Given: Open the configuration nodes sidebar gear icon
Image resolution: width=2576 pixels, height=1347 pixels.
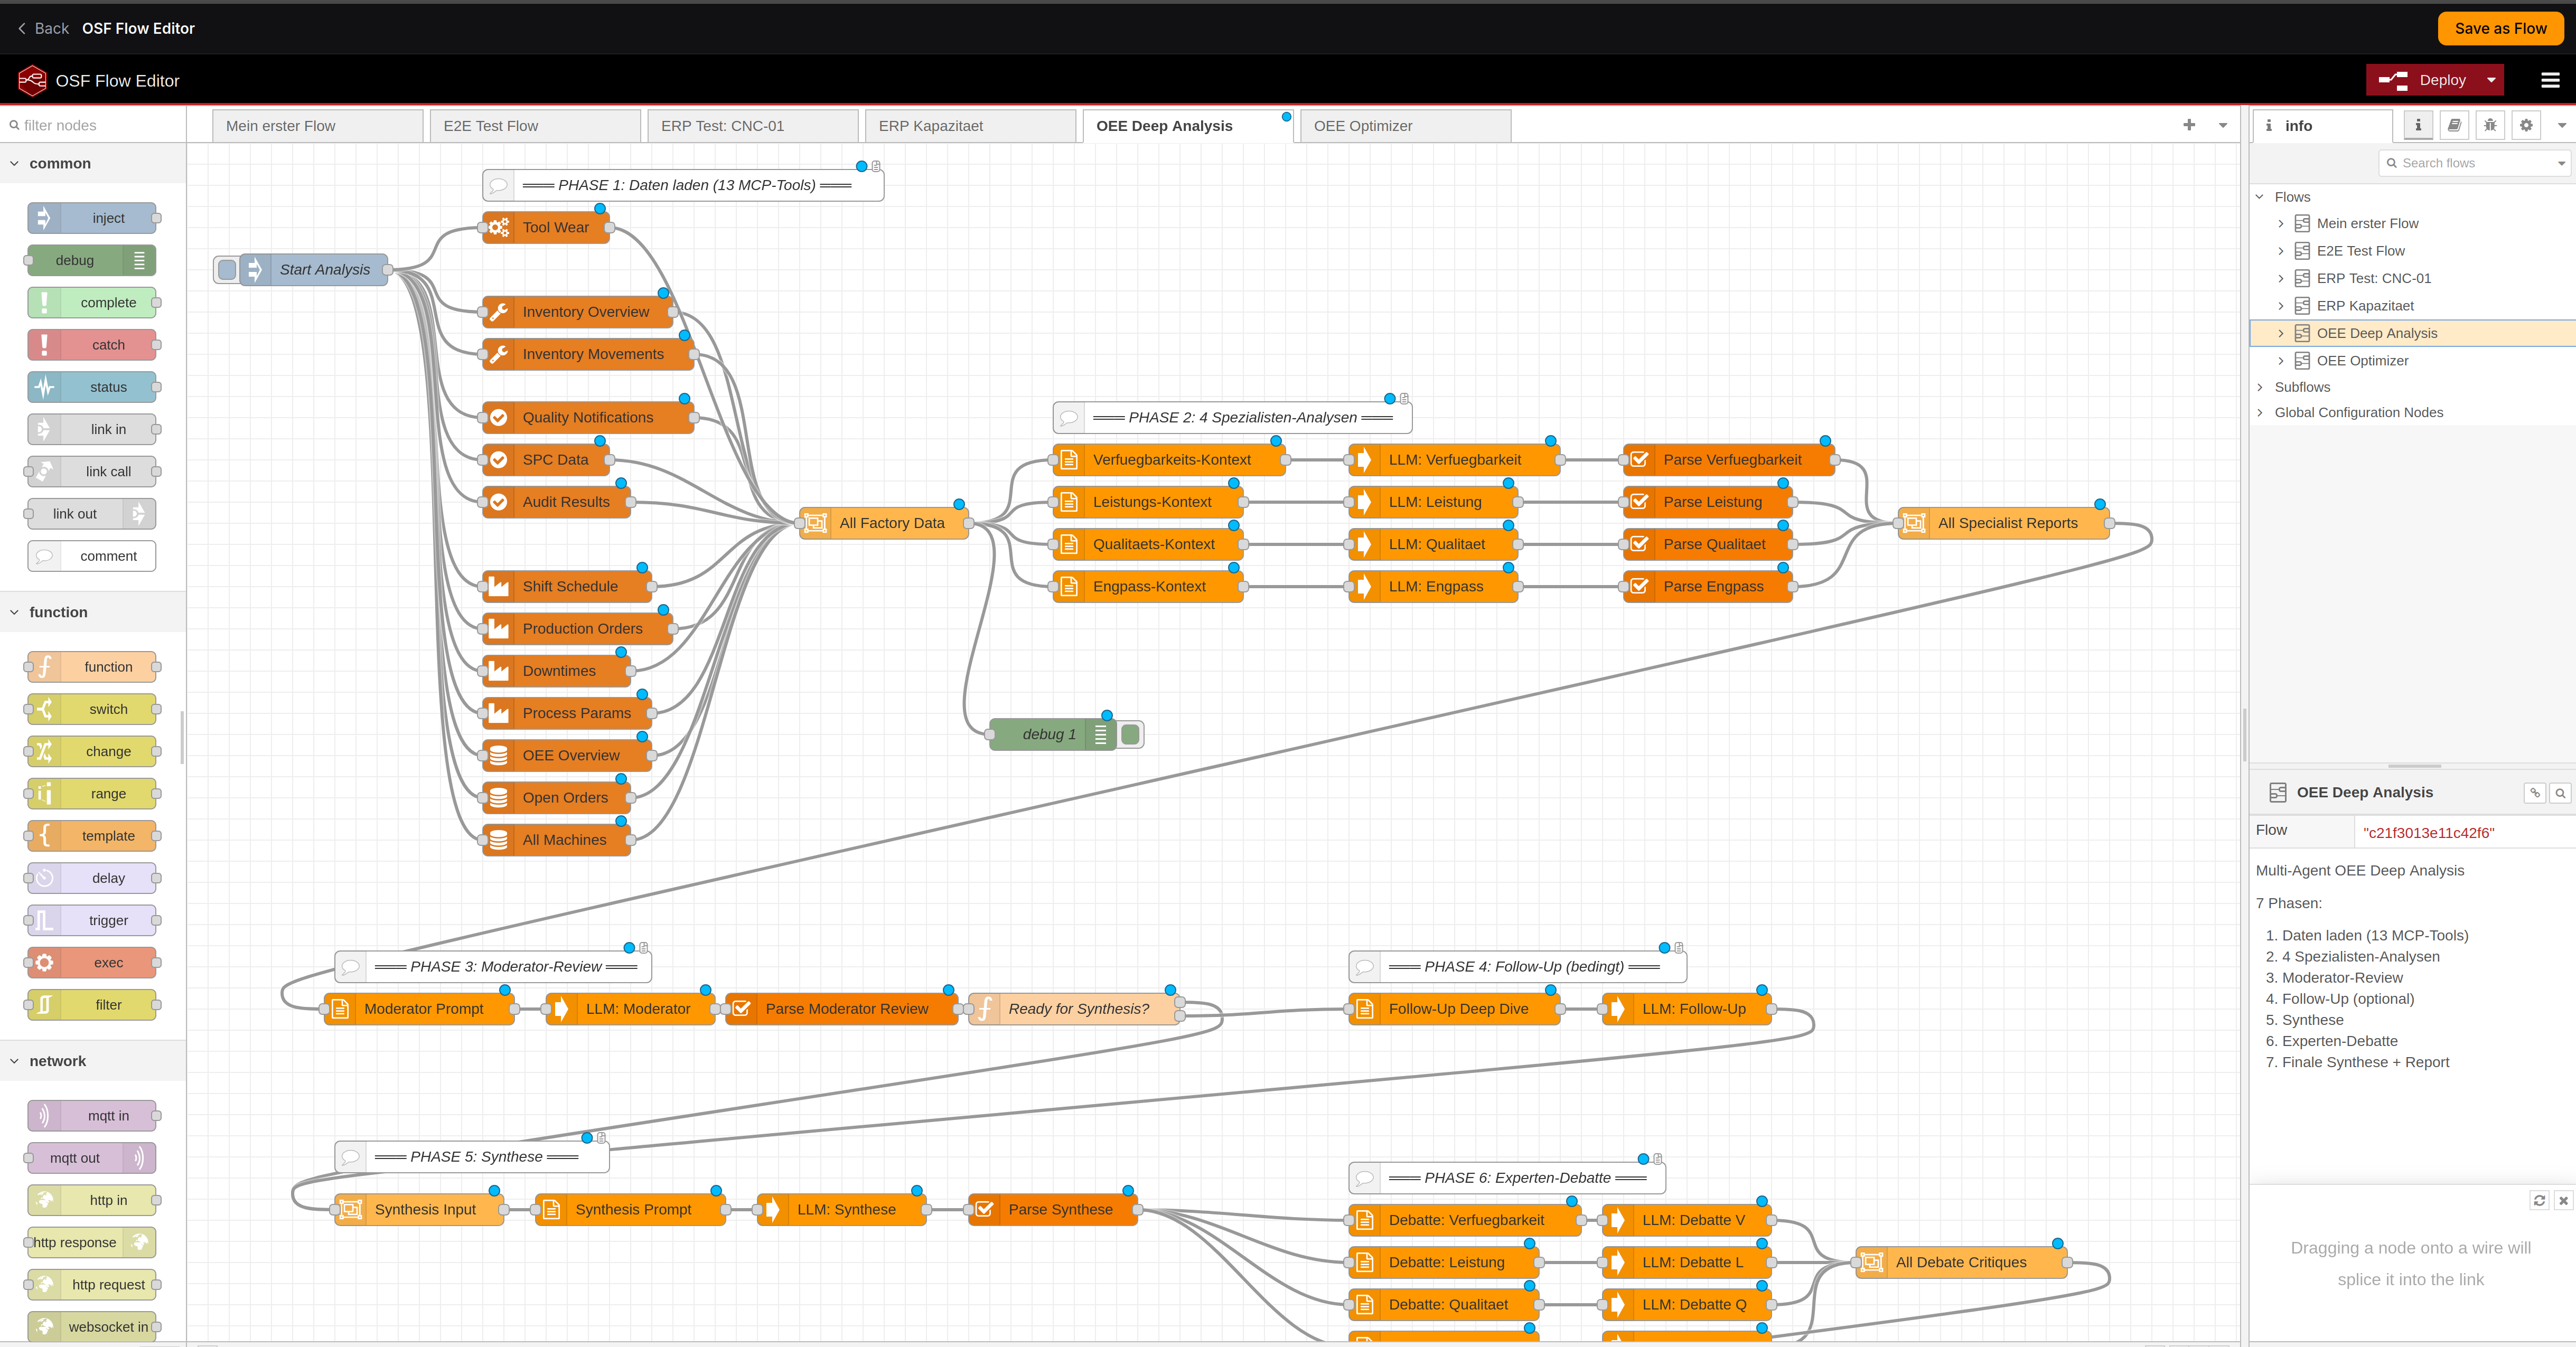Looking at the screenshot, I should [2526, 125].
